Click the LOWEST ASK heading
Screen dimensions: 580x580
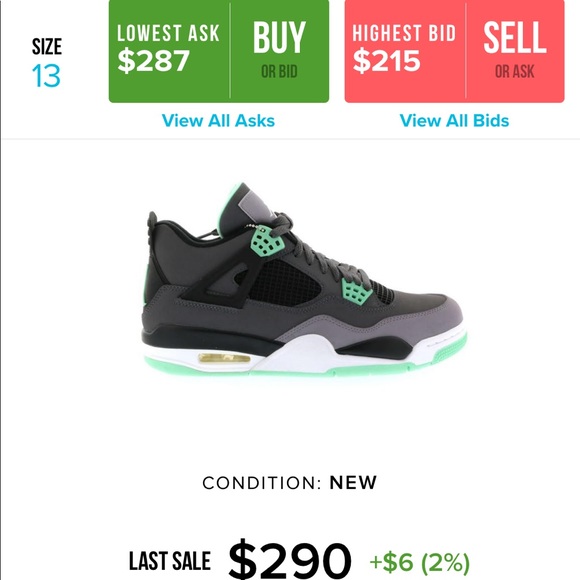[x=168, y=33]
